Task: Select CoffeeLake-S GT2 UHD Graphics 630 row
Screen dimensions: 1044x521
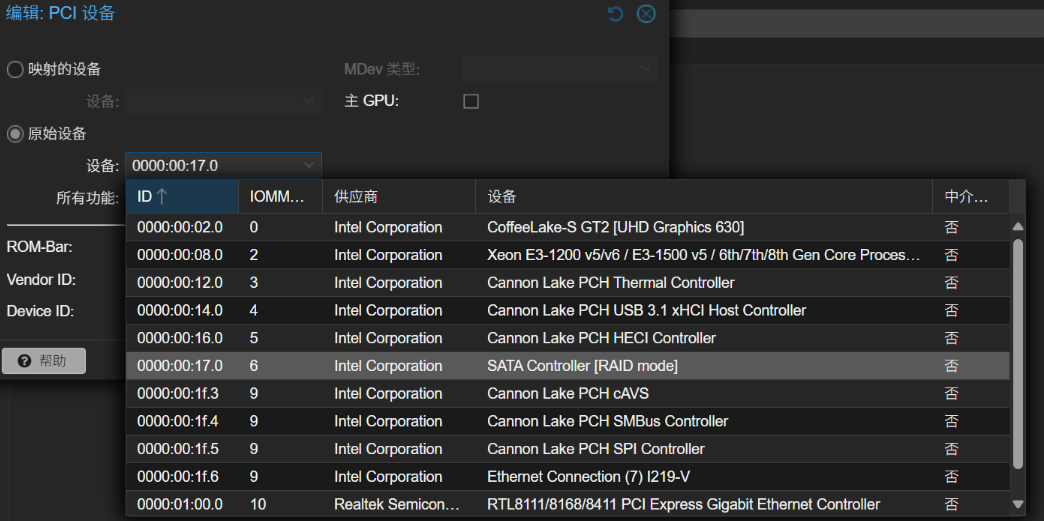Action: [615, 227]
